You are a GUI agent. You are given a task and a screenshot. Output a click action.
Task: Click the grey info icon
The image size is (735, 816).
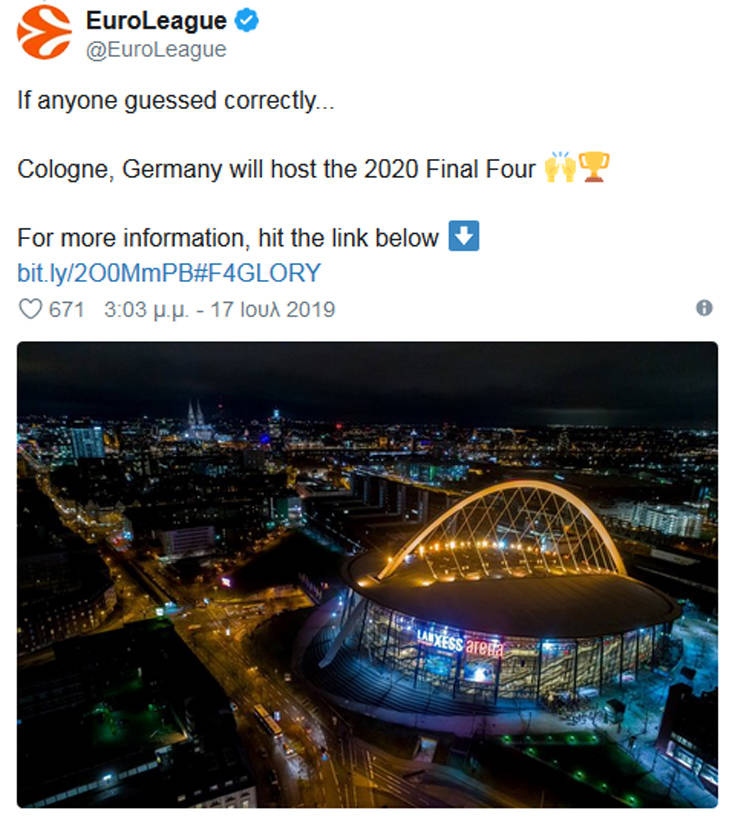[704, 308]
